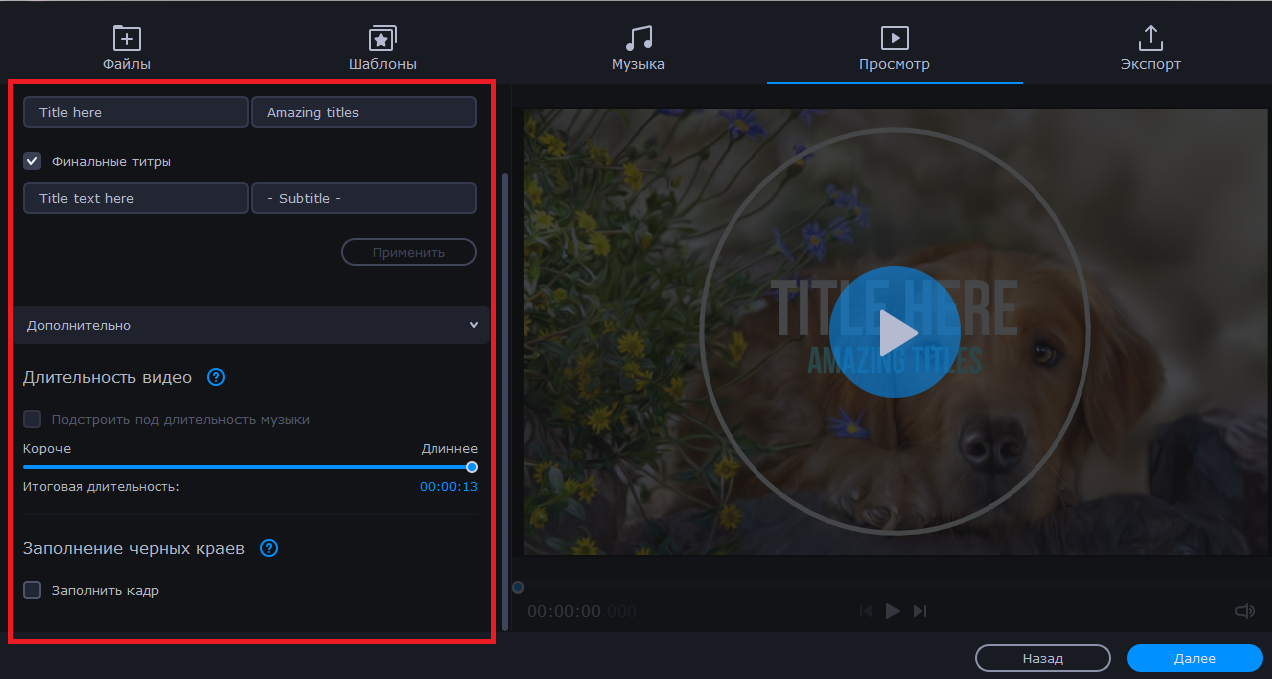Open help for Длительность видео
Screen dimensions: 1272x679
[216, 378]
